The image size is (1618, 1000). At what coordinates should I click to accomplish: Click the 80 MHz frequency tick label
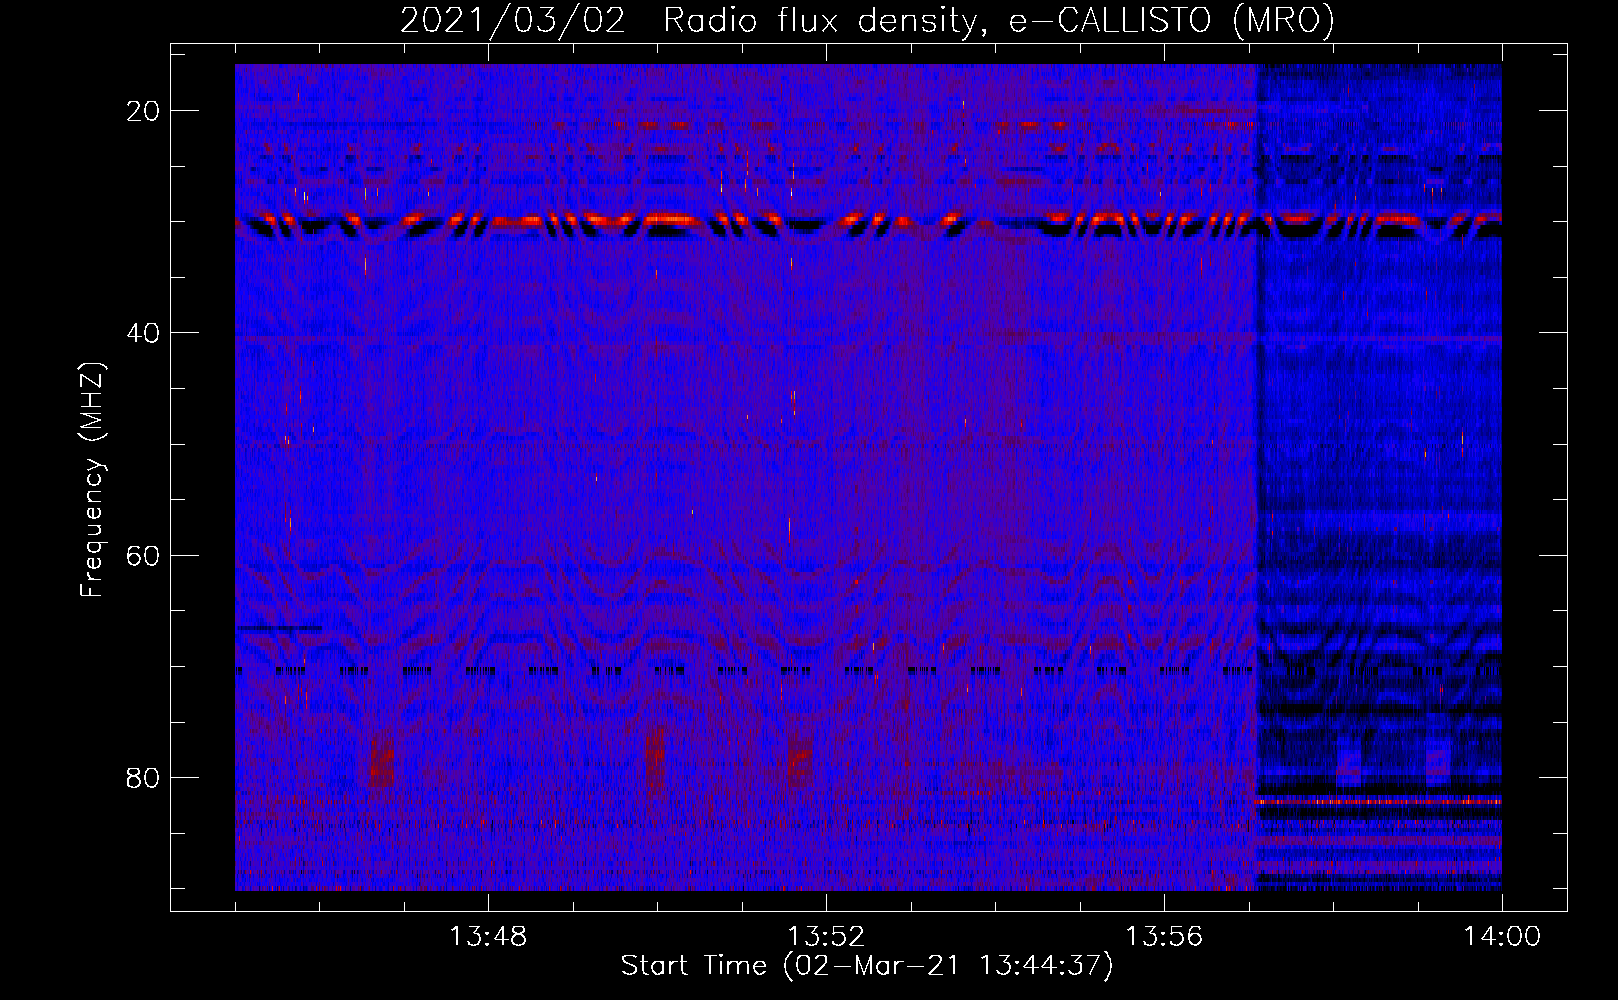[x=144, y=778]
